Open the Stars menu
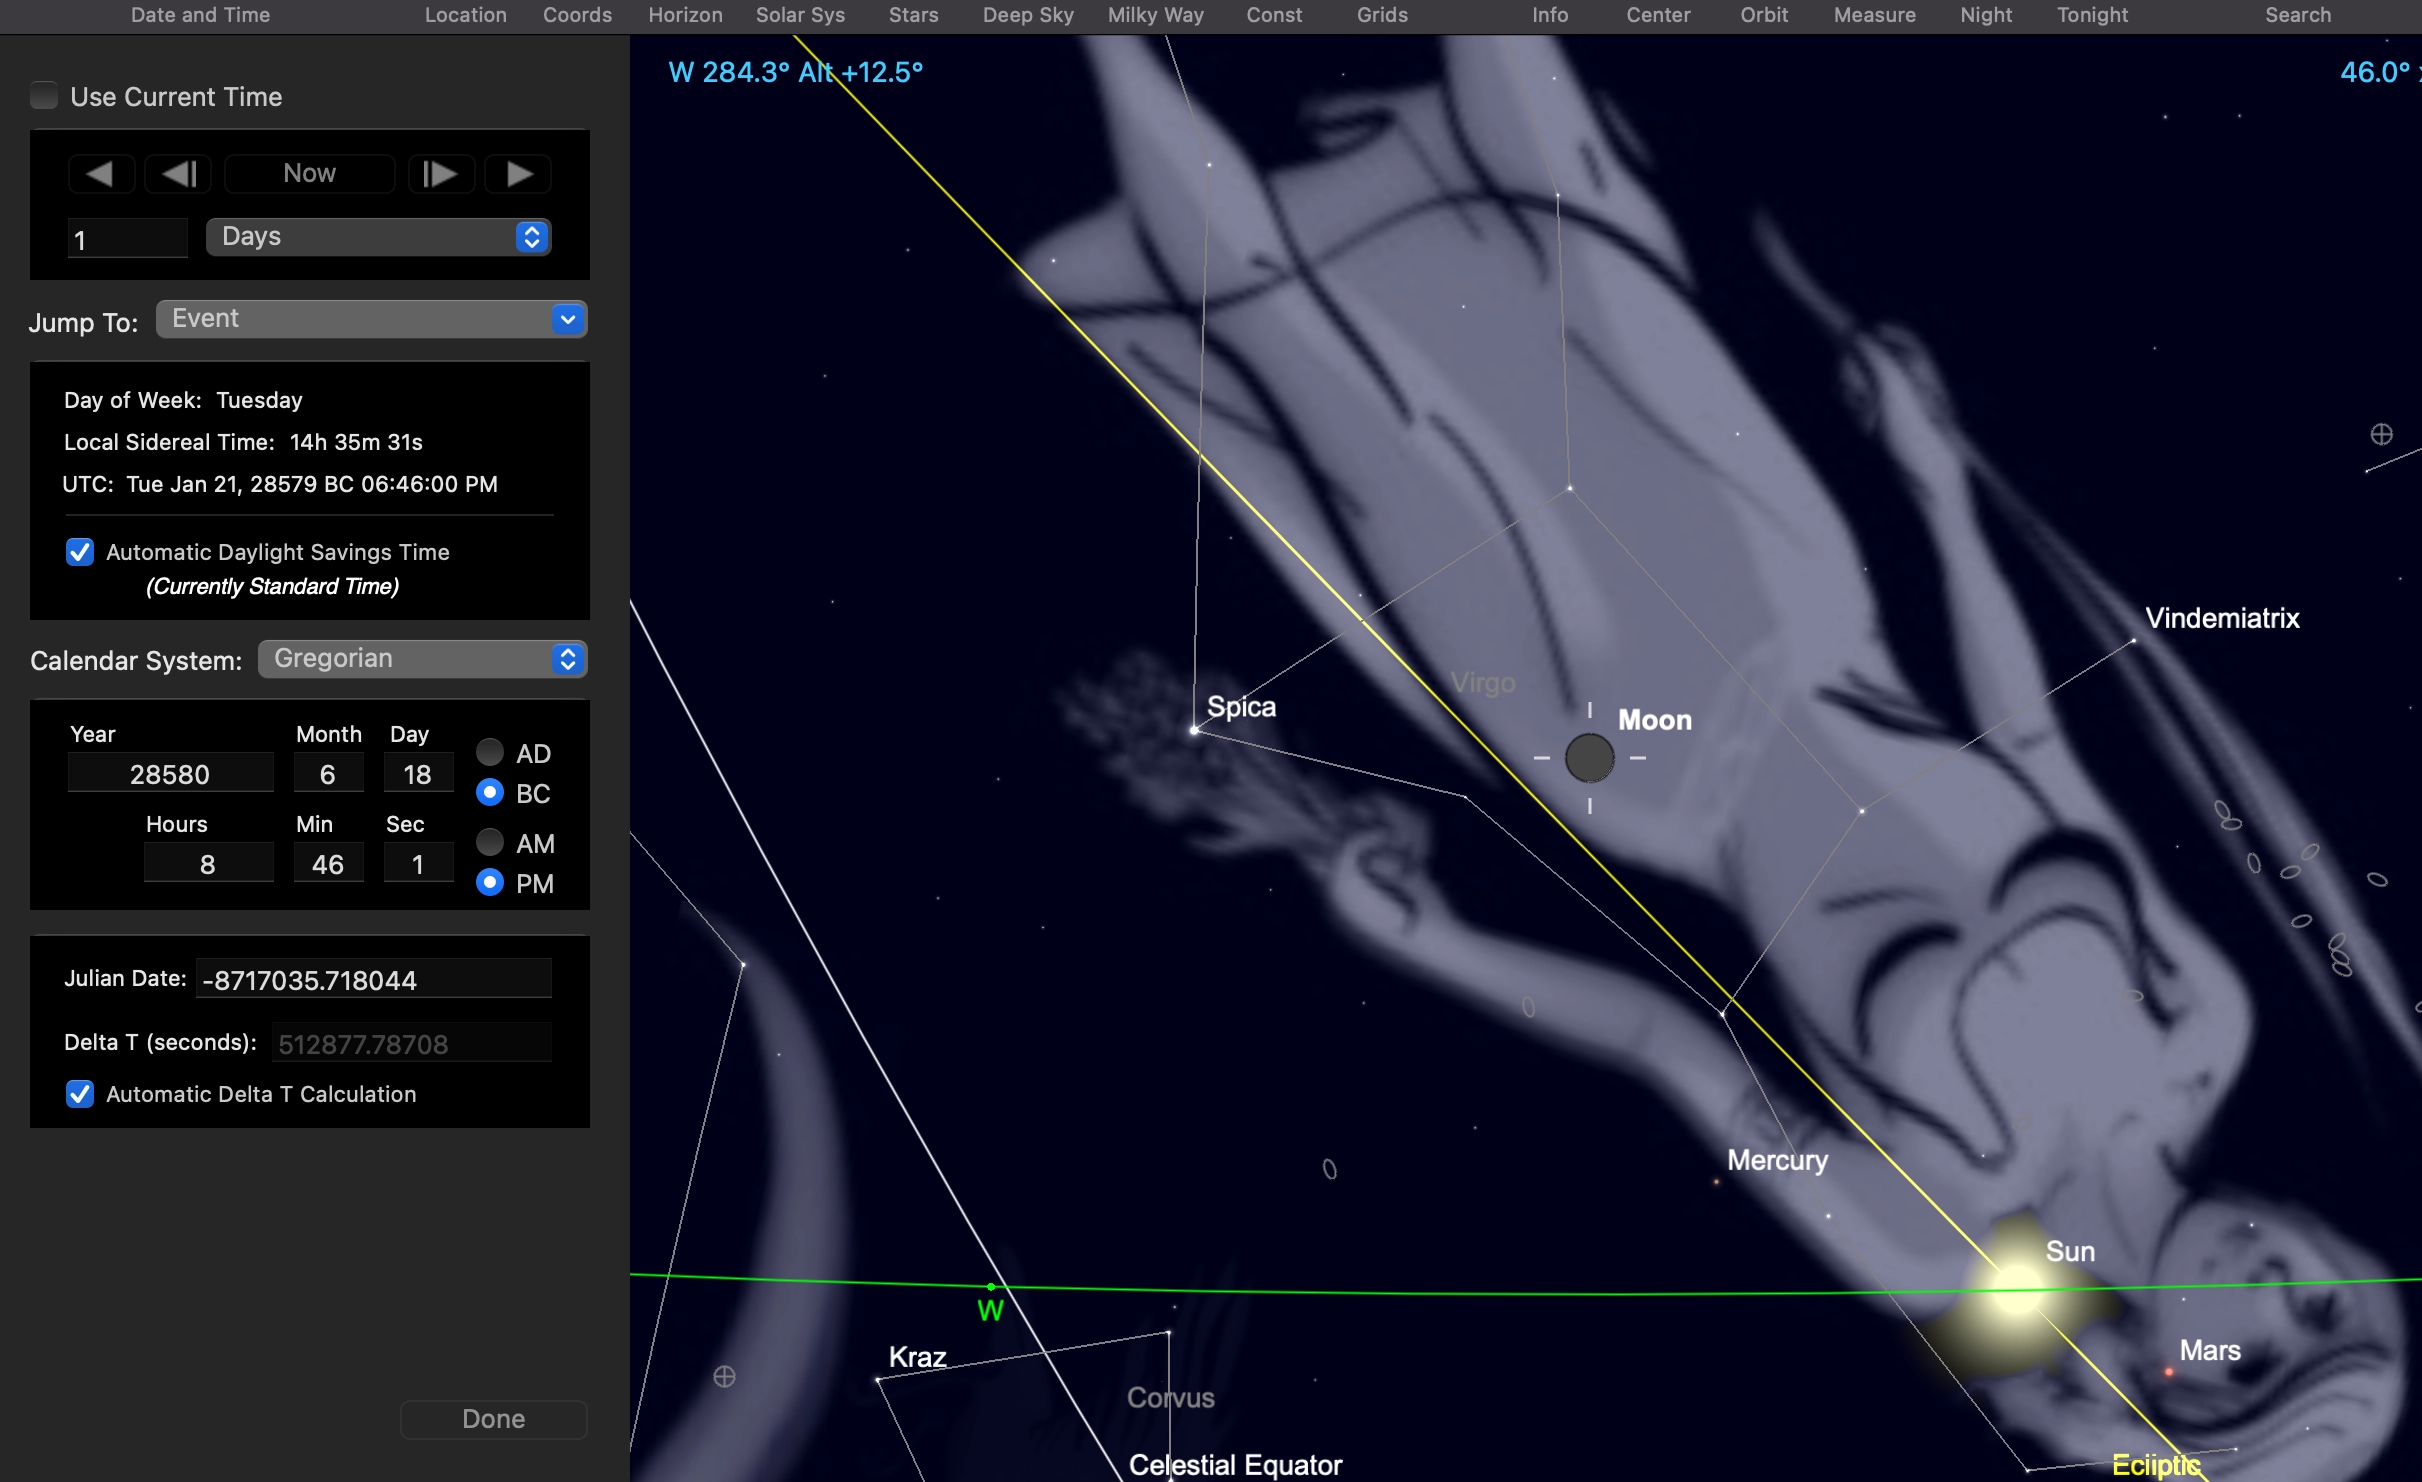The height and width of the screenshot is (1482, 2422). [x=913, y=15]
